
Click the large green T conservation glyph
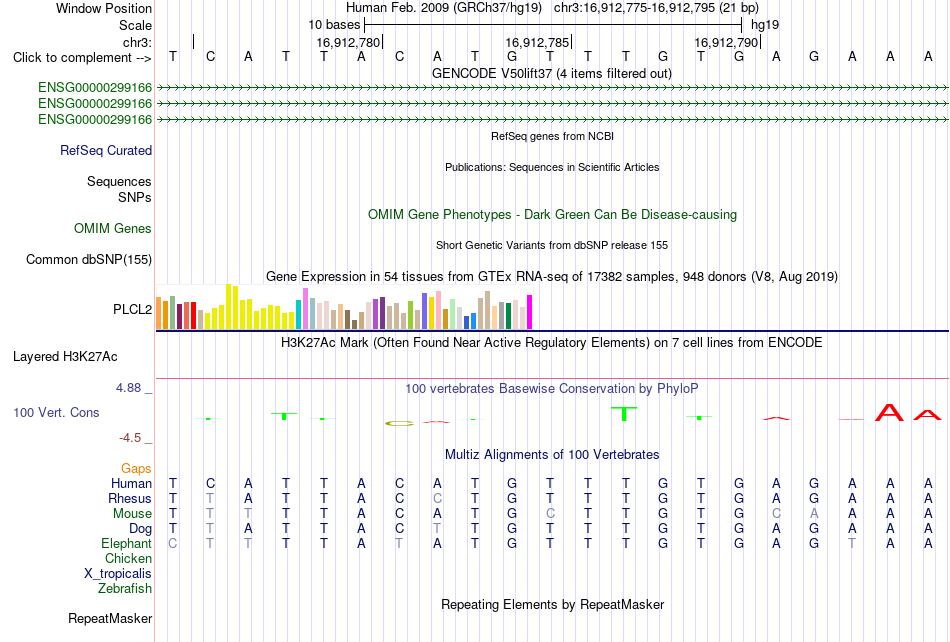click(x=624, y=414)
